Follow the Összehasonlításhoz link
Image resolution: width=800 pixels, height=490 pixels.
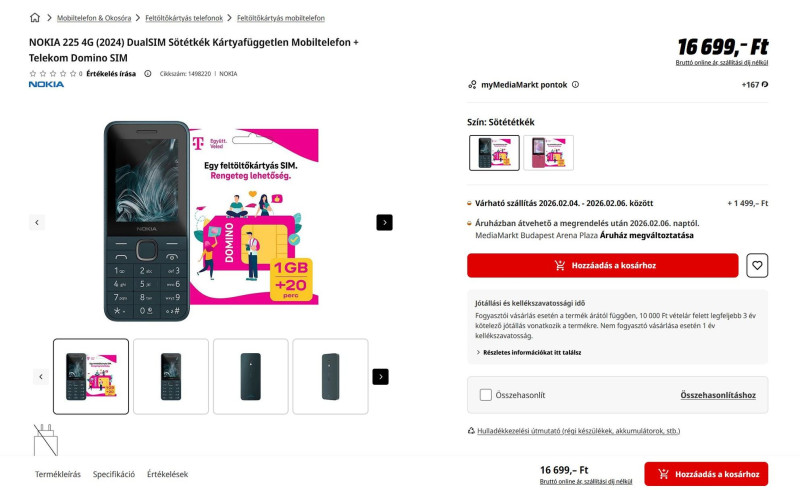pyautogui.click(x=718, y=395)
